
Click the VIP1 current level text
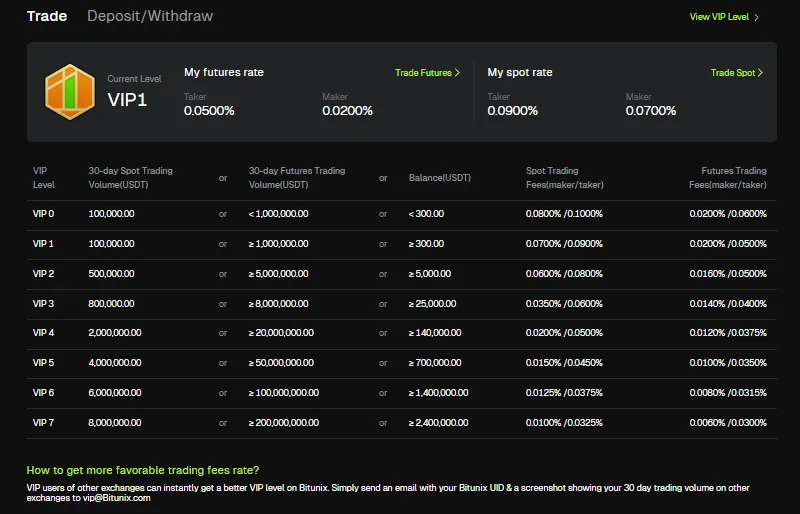(127, 100)
